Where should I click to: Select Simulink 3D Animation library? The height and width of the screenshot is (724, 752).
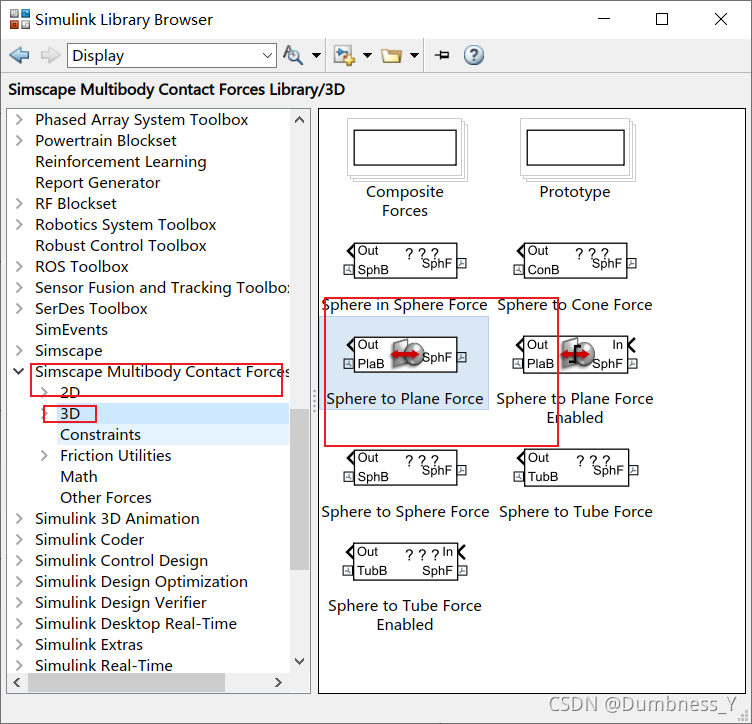[117, 519]
